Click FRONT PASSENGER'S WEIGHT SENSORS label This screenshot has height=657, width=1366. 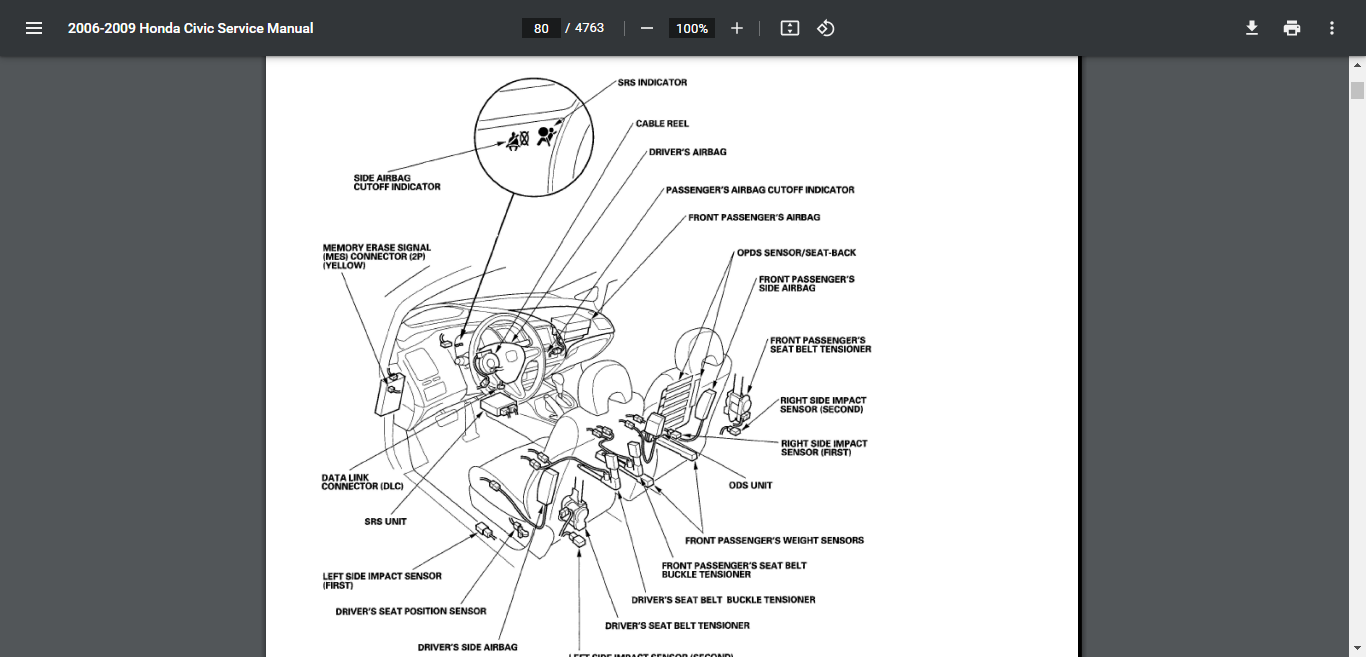point(774,540)
